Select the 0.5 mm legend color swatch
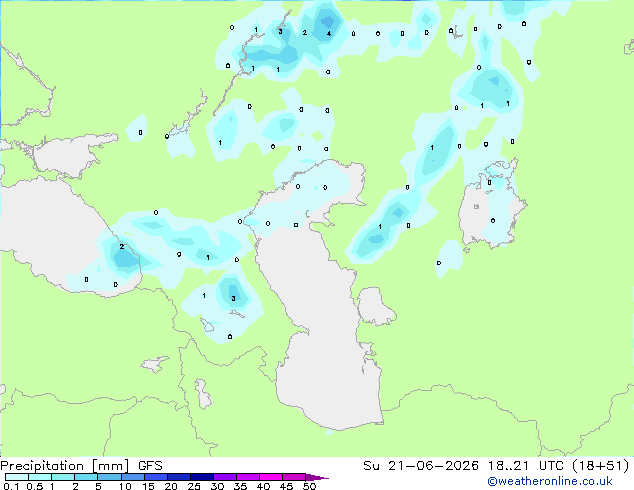 (40, 477)
